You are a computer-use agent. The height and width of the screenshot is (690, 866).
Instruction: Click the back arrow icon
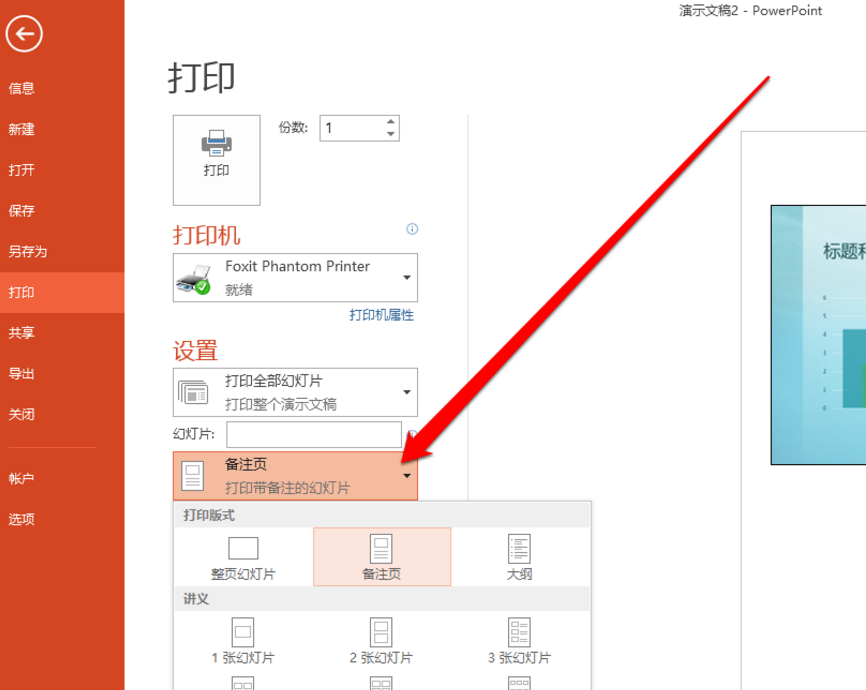click(x=24, y=35)
